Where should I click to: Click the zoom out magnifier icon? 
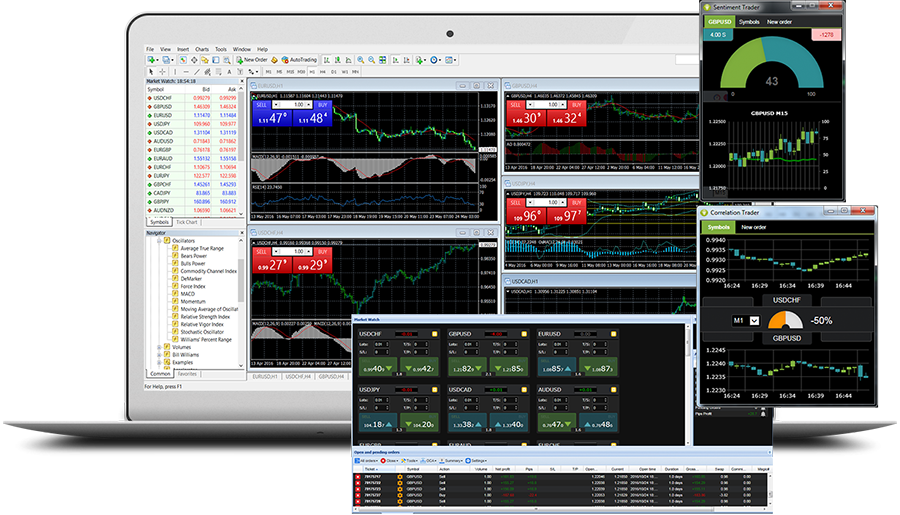point(371,60)
